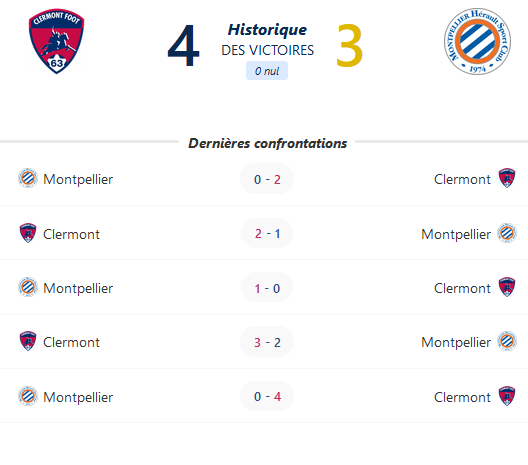Open the 2 - 1 score result
Screen dimensions: 528x465
click(x=267, y=233)
